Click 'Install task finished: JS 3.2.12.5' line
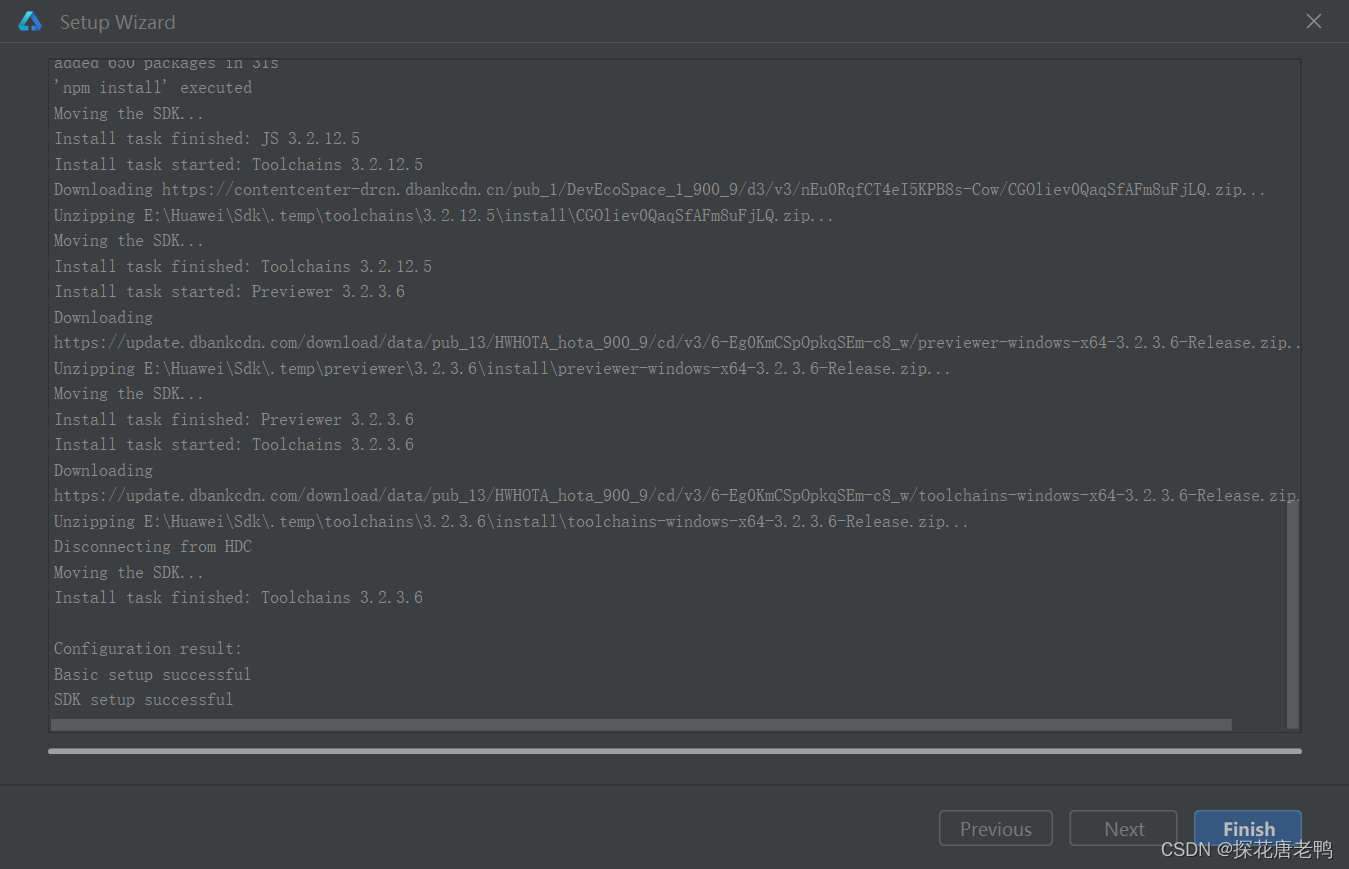 [207, 139]
